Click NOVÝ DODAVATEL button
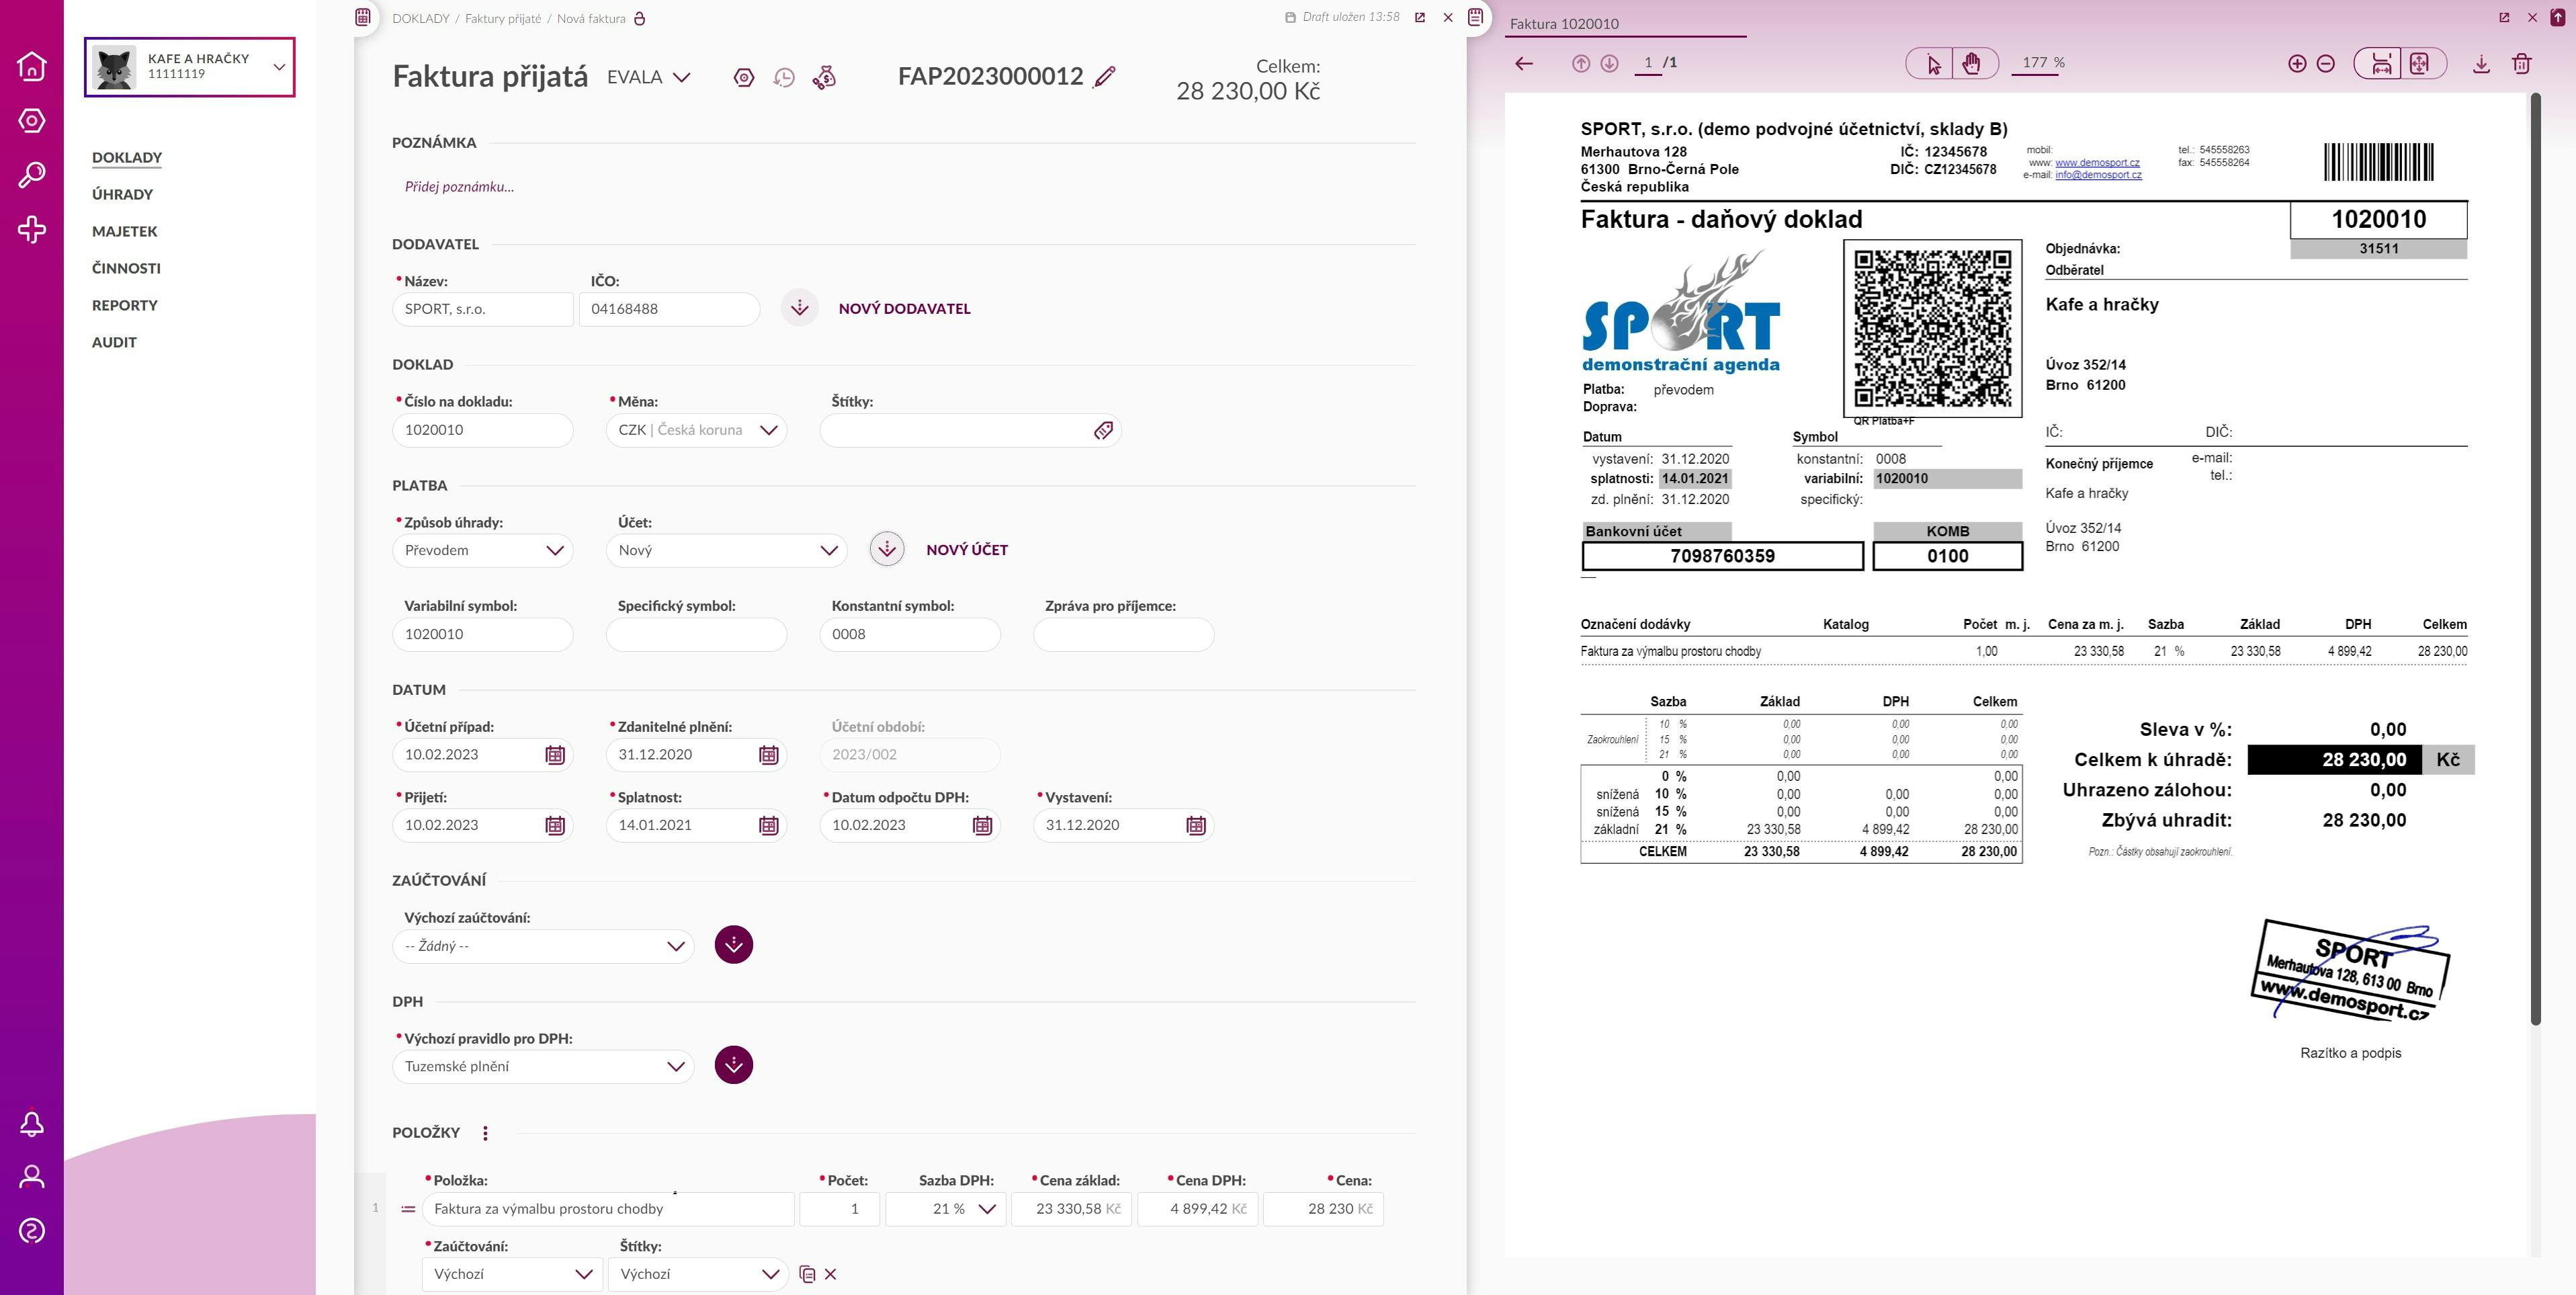 pyautogui.click(x=904, y=308)
